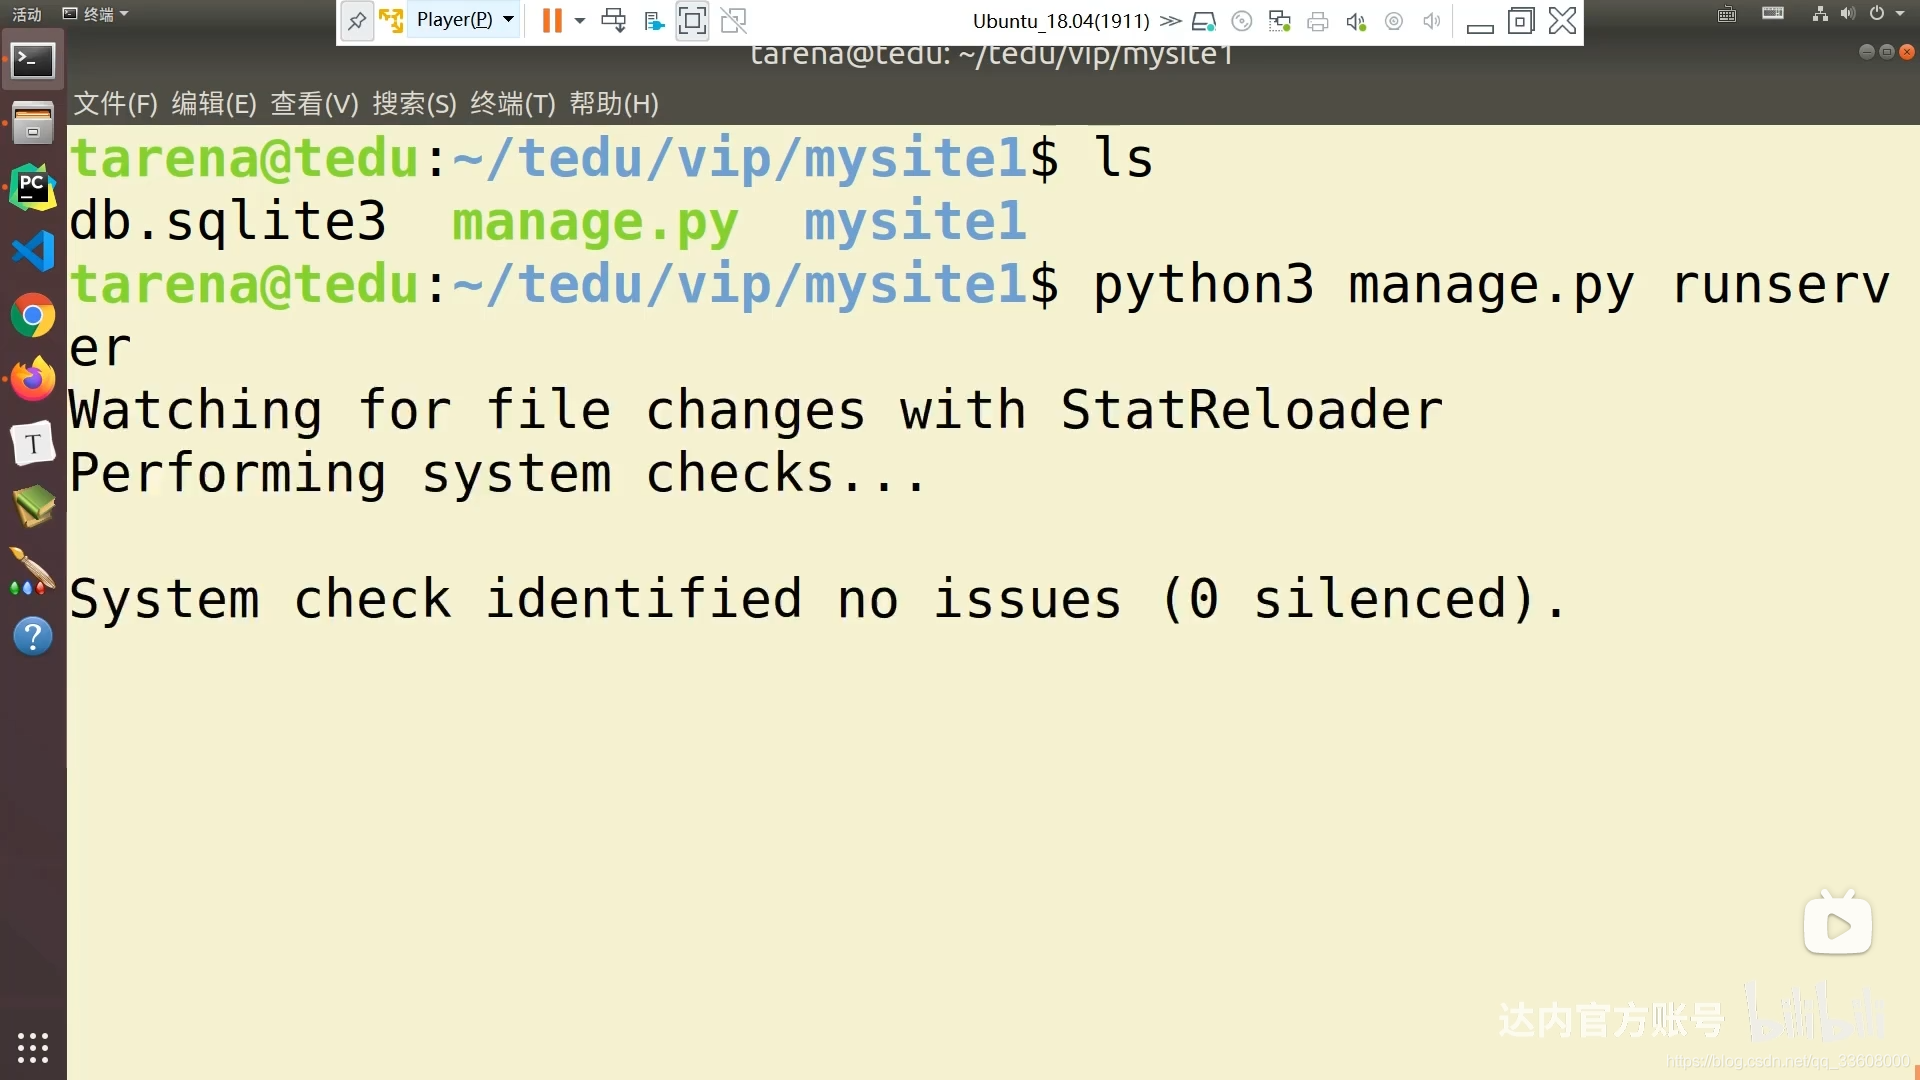The image size is (1920, 1080).
Task: Open the Typora T icon in dock
Action: coord(33,444)
